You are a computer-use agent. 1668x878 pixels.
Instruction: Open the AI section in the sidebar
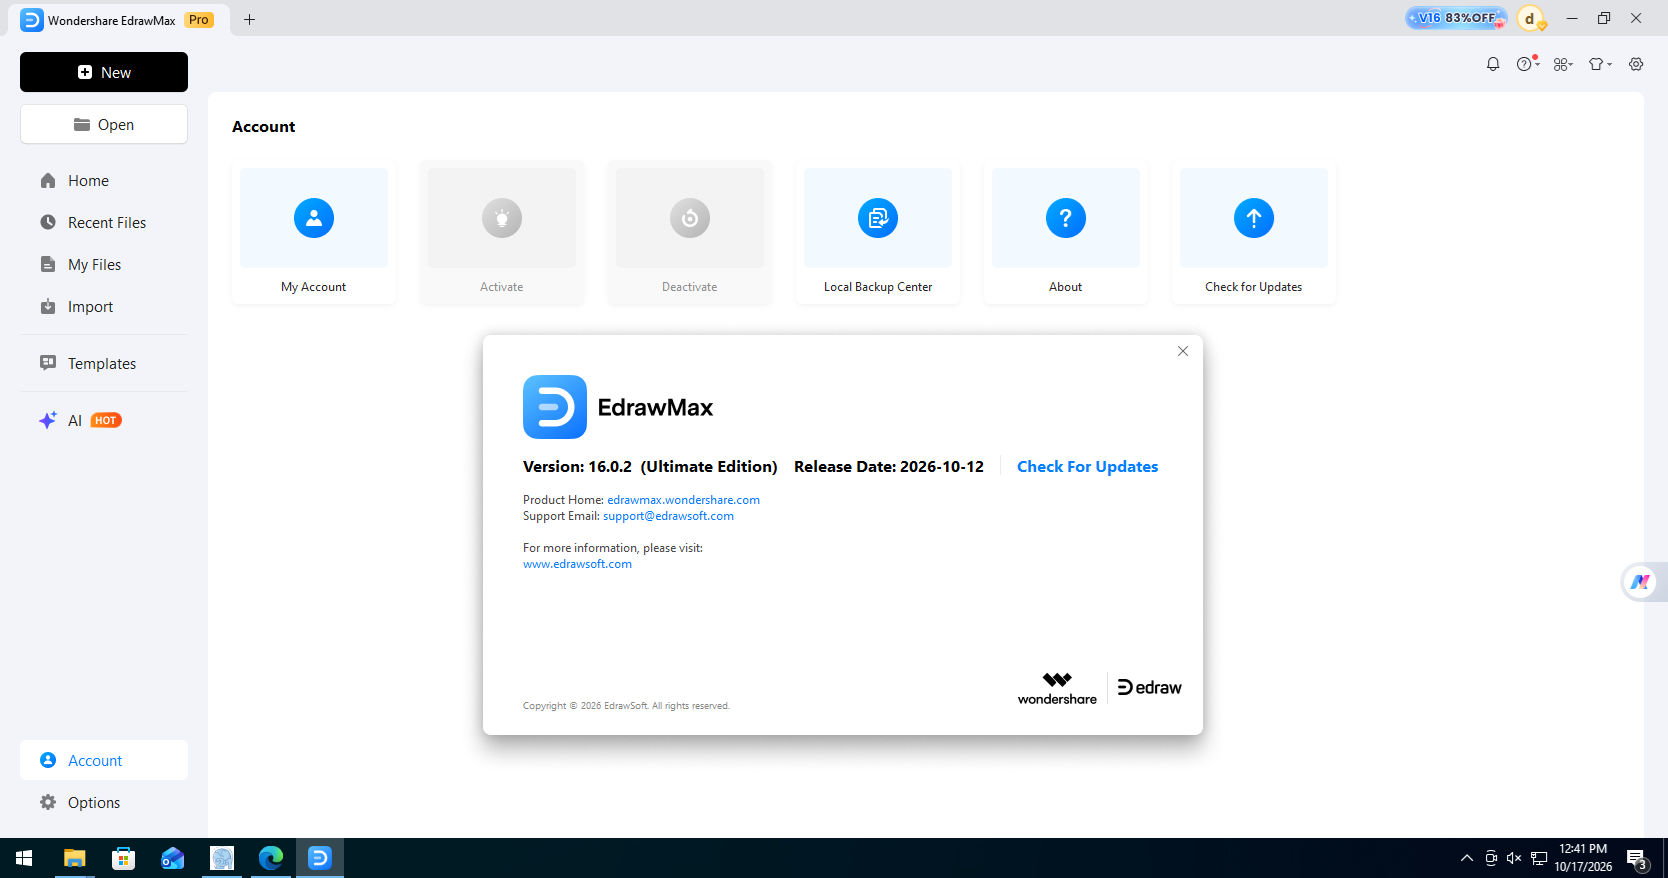104,421
